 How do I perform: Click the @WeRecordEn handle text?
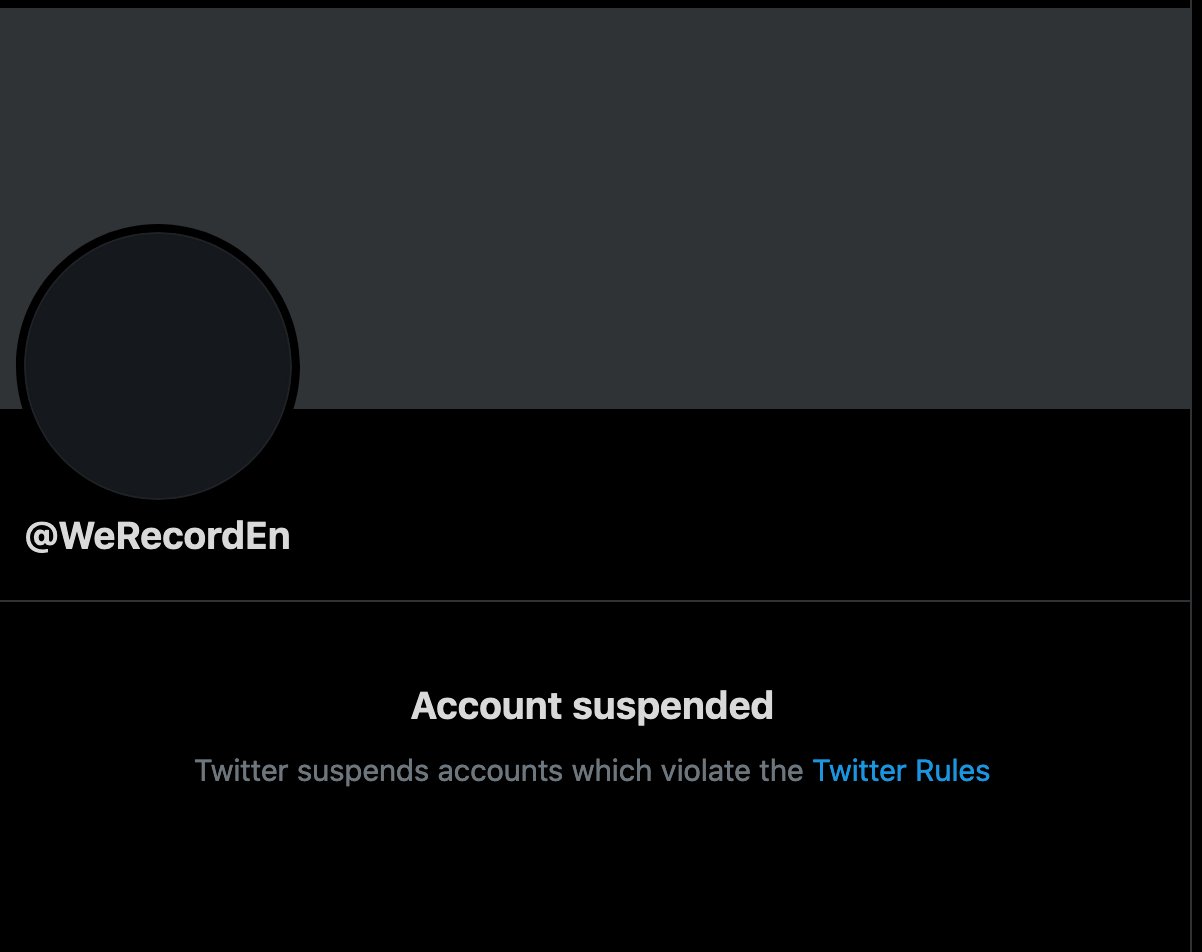[x=158, y=537]
